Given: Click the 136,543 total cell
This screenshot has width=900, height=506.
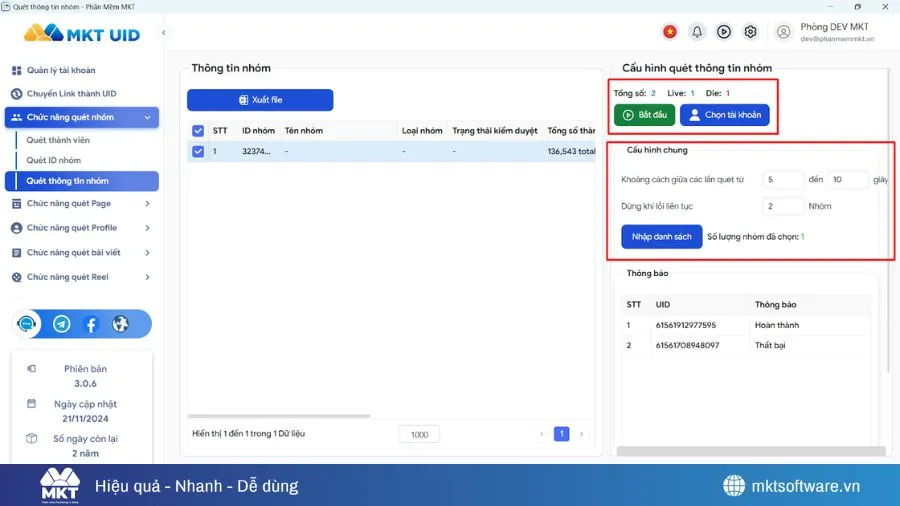Looking at the screenshot, I should point(571,151).
